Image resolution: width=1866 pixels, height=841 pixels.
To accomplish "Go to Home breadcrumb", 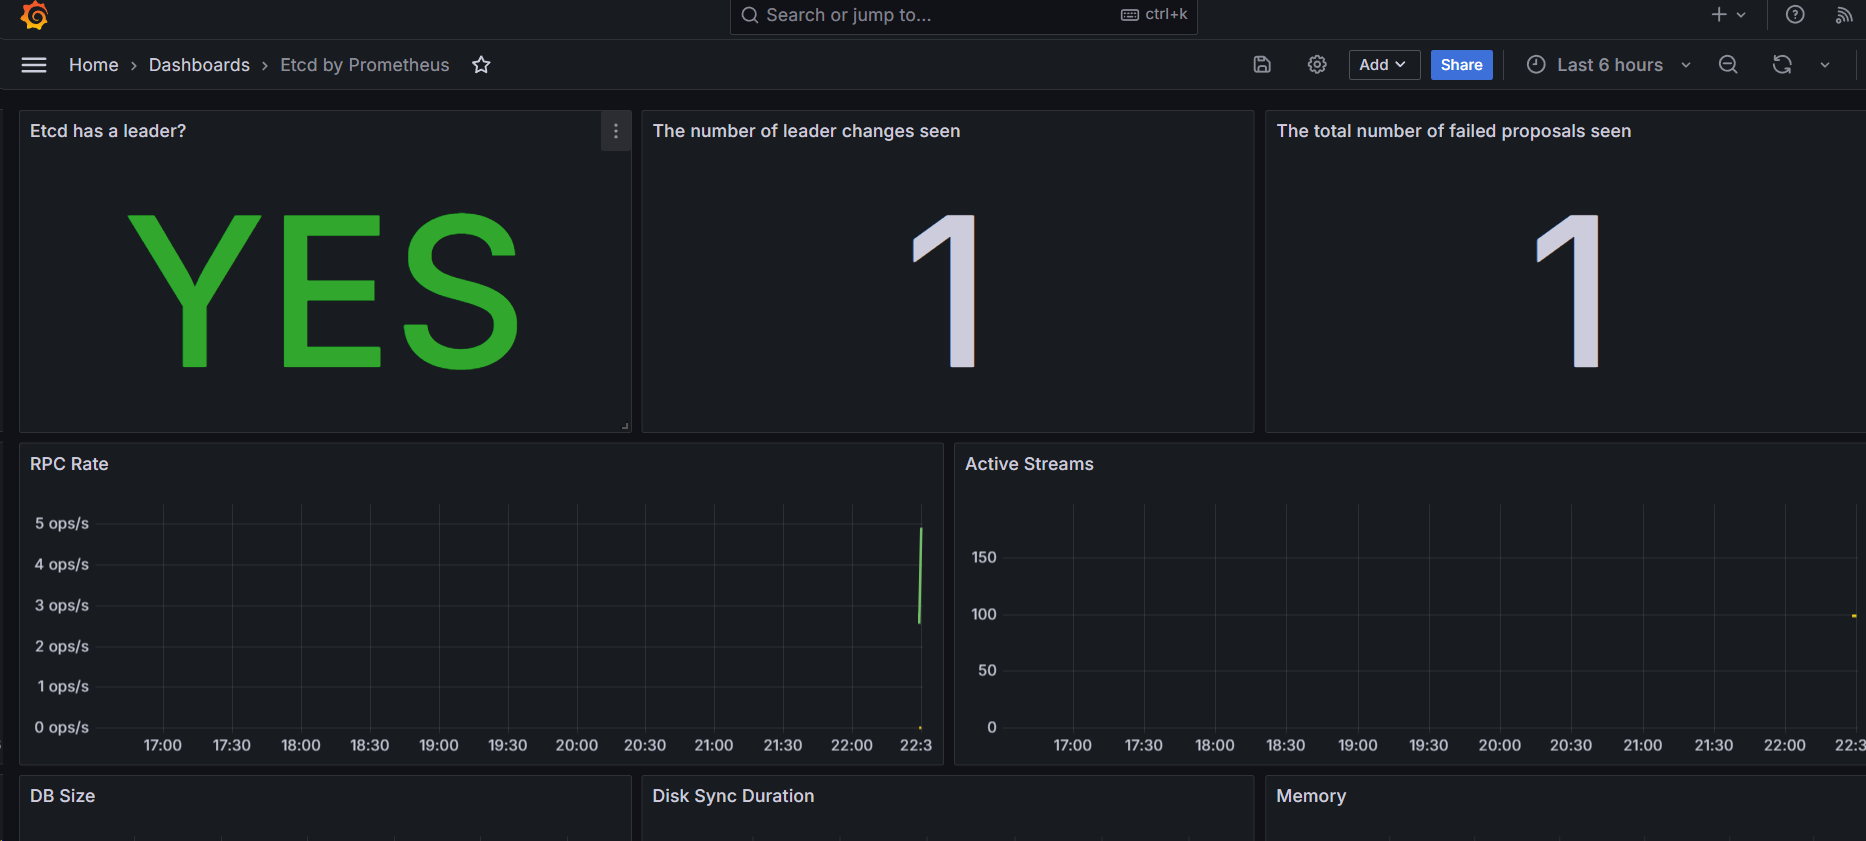I will (x=94, y=65).
